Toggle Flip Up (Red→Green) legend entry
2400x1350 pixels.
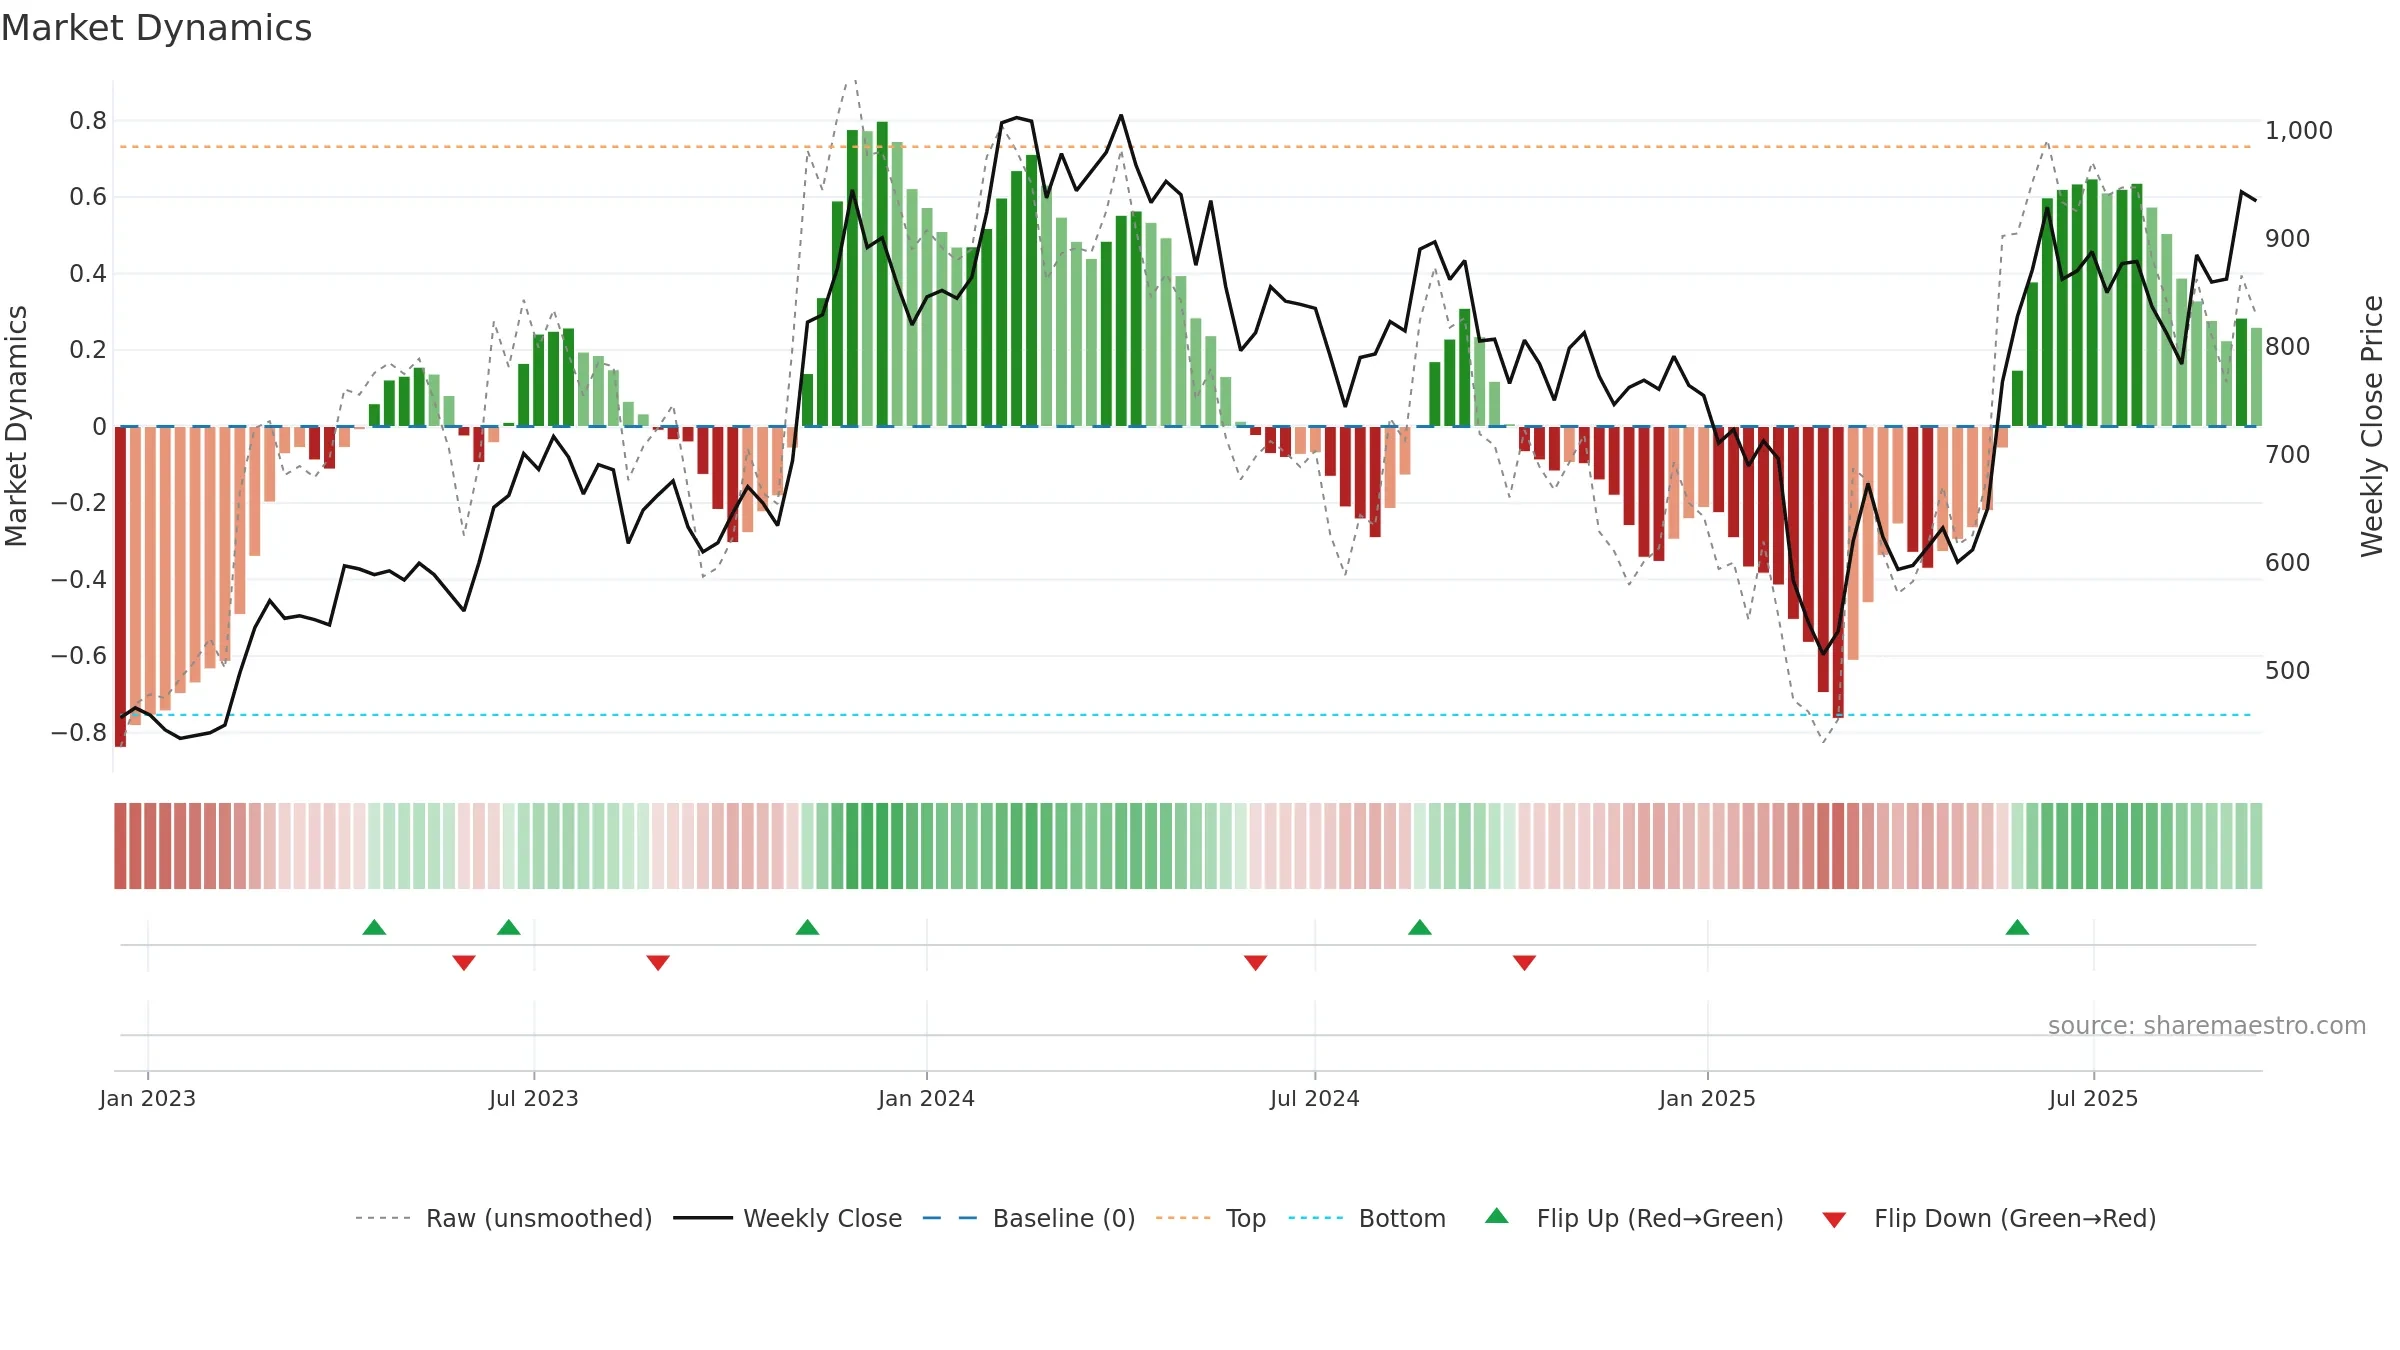[1635, 1218]
